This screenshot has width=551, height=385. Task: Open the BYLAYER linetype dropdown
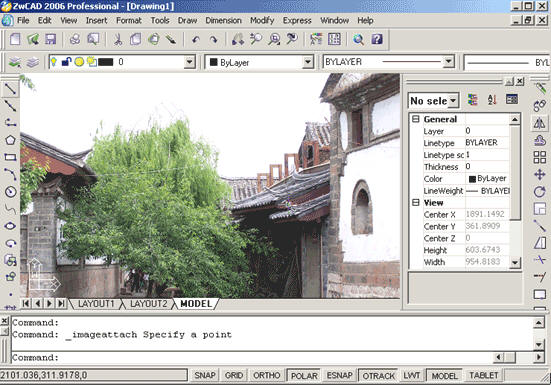click(448, 62)
